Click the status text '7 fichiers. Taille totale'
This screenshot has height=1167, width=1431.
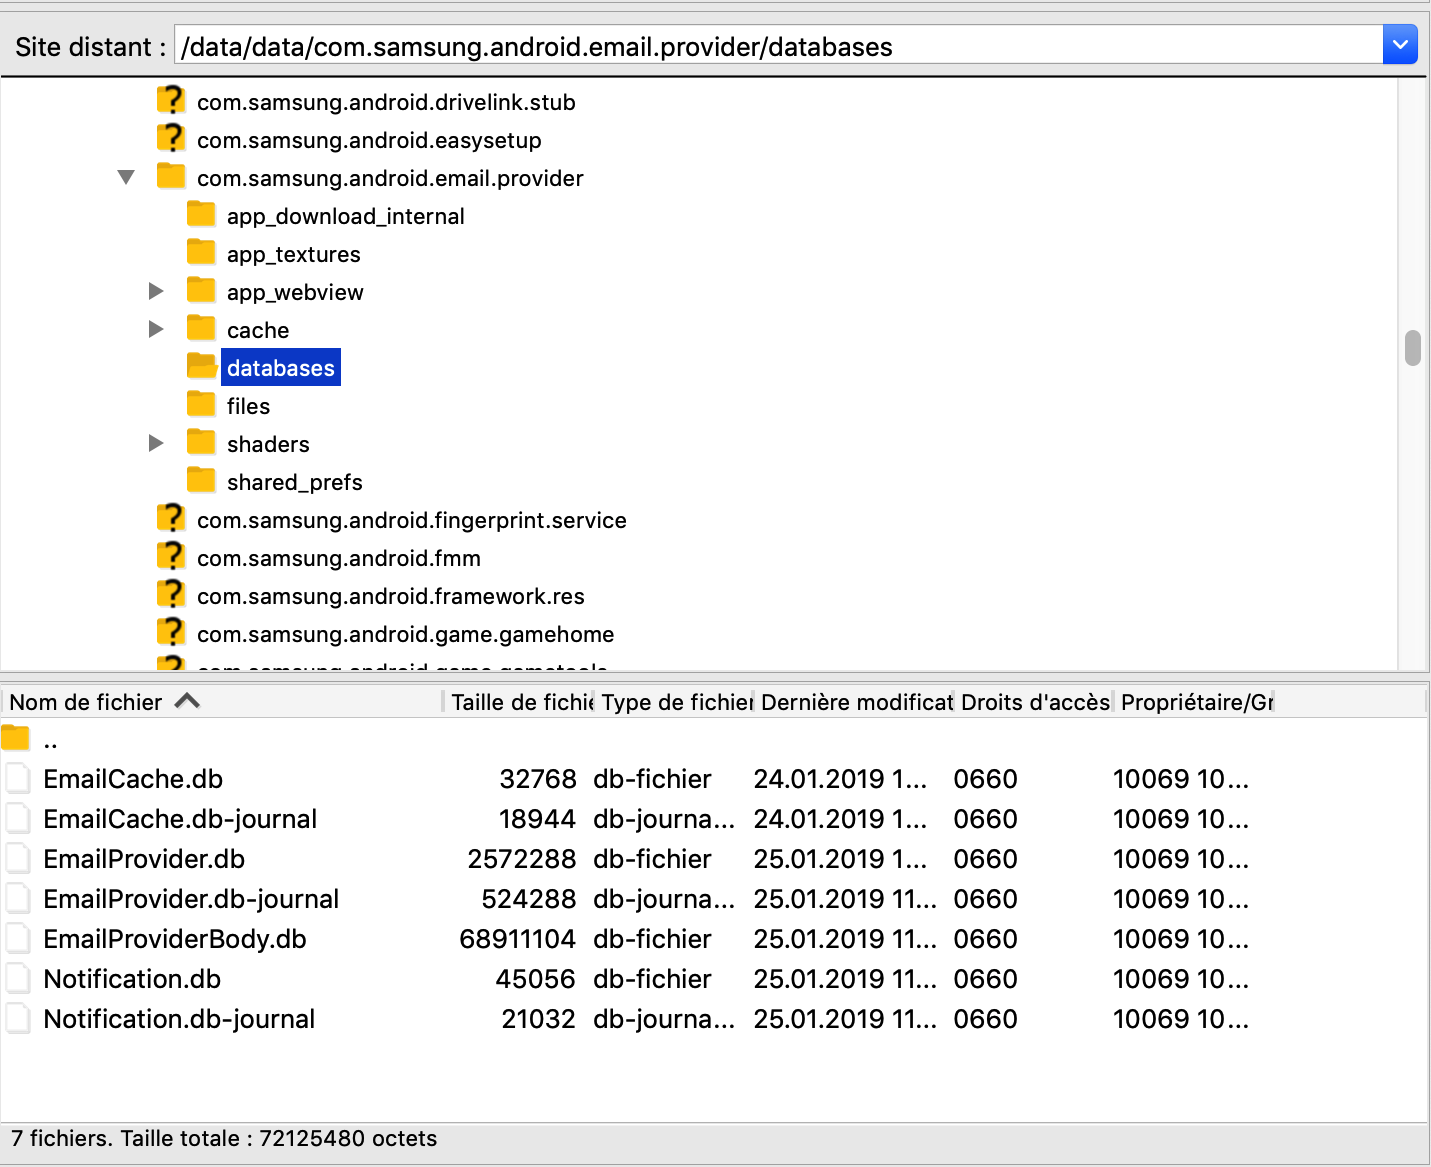click(x=224, y=1138)
